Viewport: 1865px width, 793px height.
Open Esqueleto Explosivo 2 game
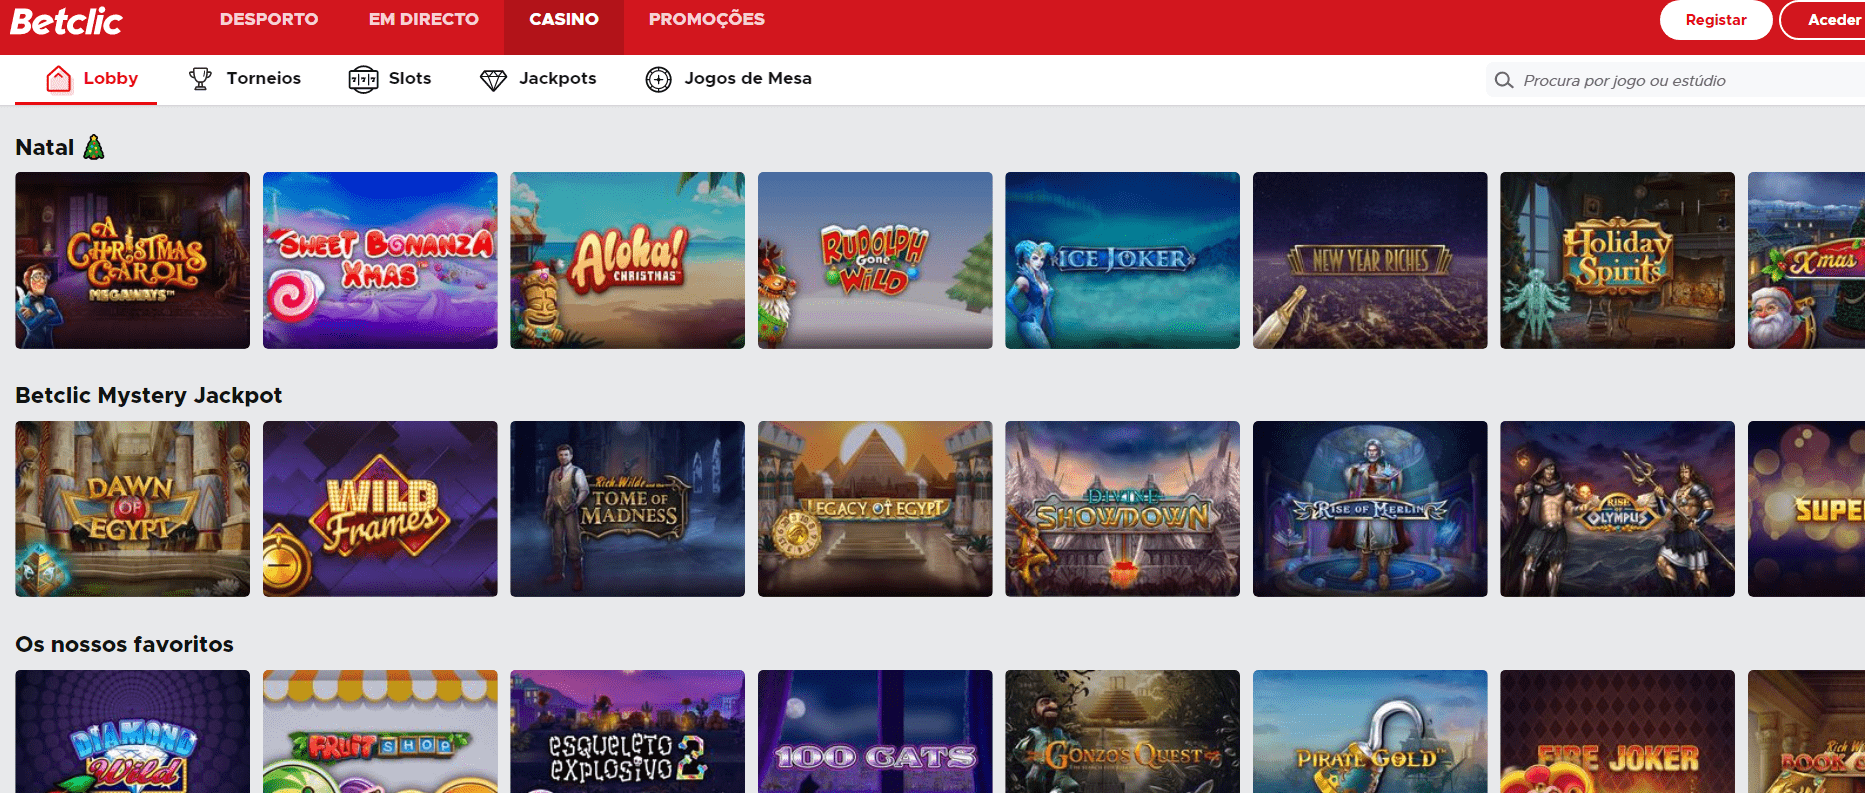coord(627,731)
